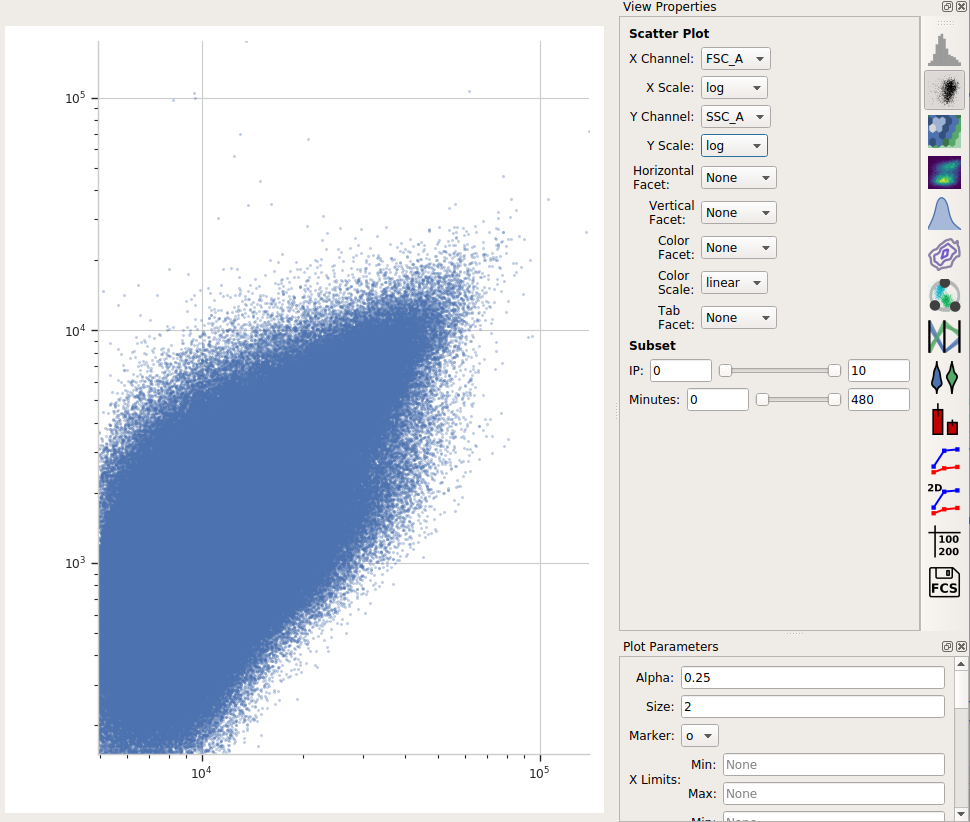Click the Export FCS icon
This screenshot has height=822, width=970.
[944, 582]
